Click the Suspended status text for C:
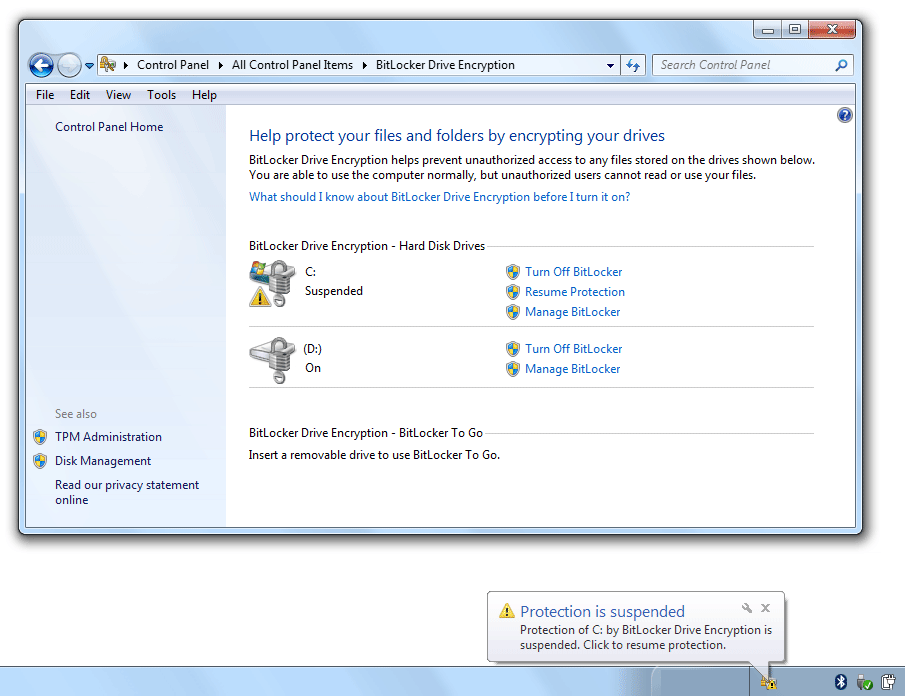The height and width of the screenshot is (696, 905). pyautogui.click(x=334, y=291)
